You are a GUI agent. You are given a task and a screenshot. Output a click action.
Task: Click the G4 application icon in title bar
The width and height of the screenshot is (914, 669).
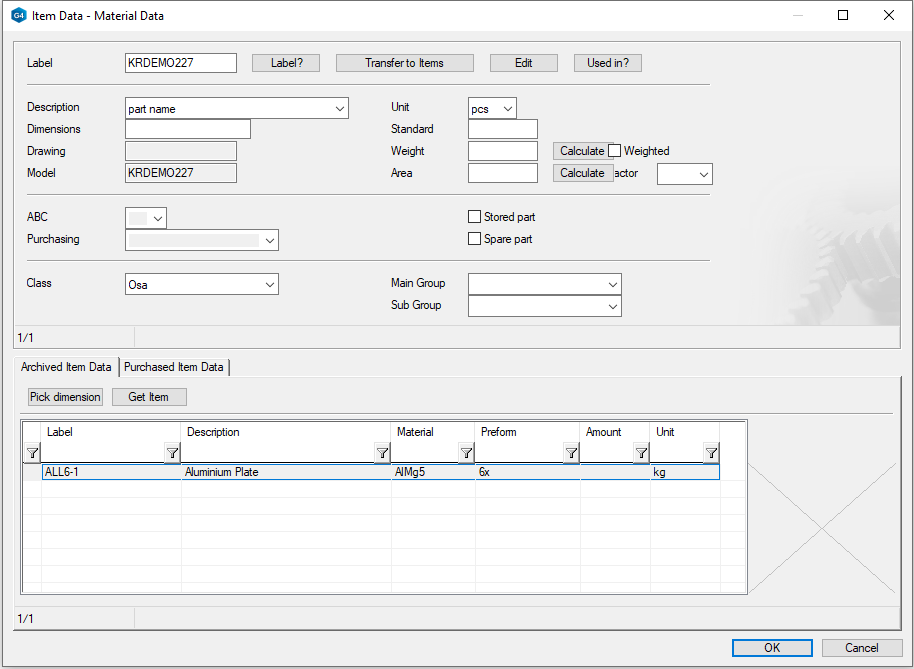tap(18, 15)
